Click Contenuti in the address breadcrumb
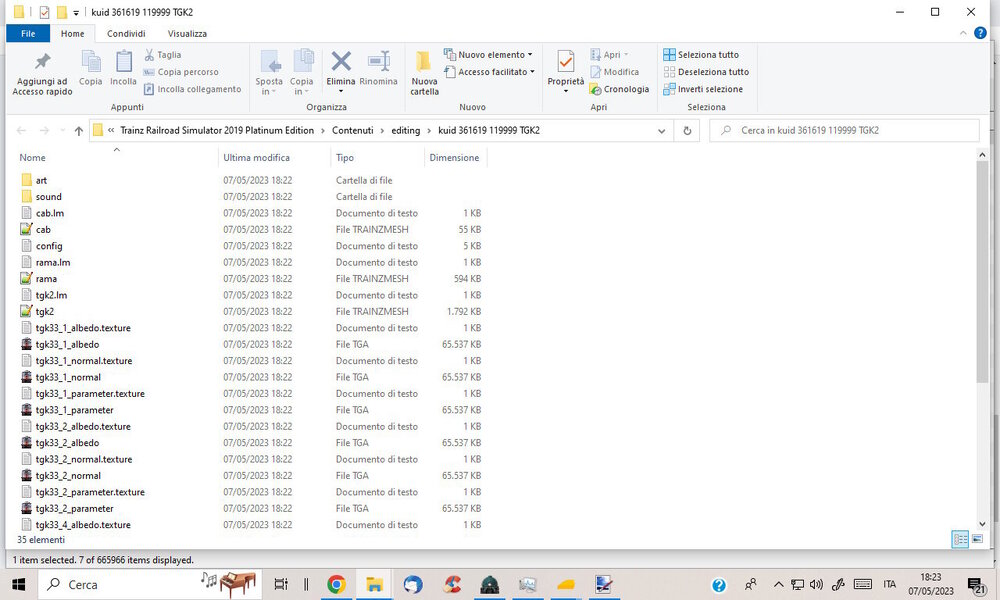This screenshot has height=600, width=1000. (x=353, y=131)
